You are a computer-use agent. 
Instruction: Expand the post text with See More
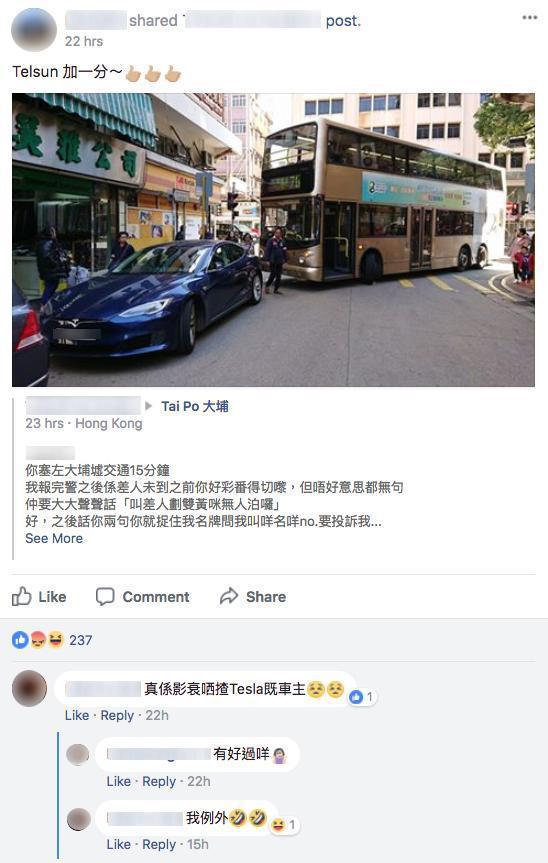click(54, 538)
